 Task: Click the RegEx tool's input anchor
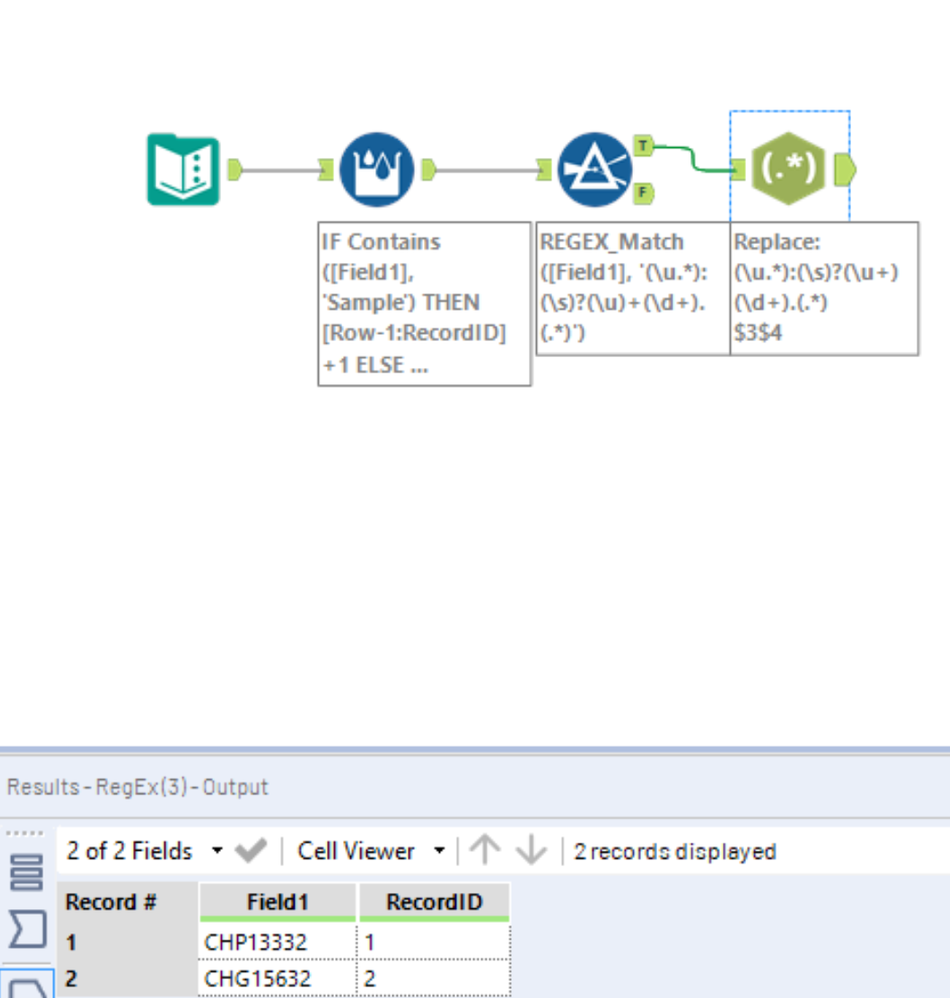[x=737, y=169]
